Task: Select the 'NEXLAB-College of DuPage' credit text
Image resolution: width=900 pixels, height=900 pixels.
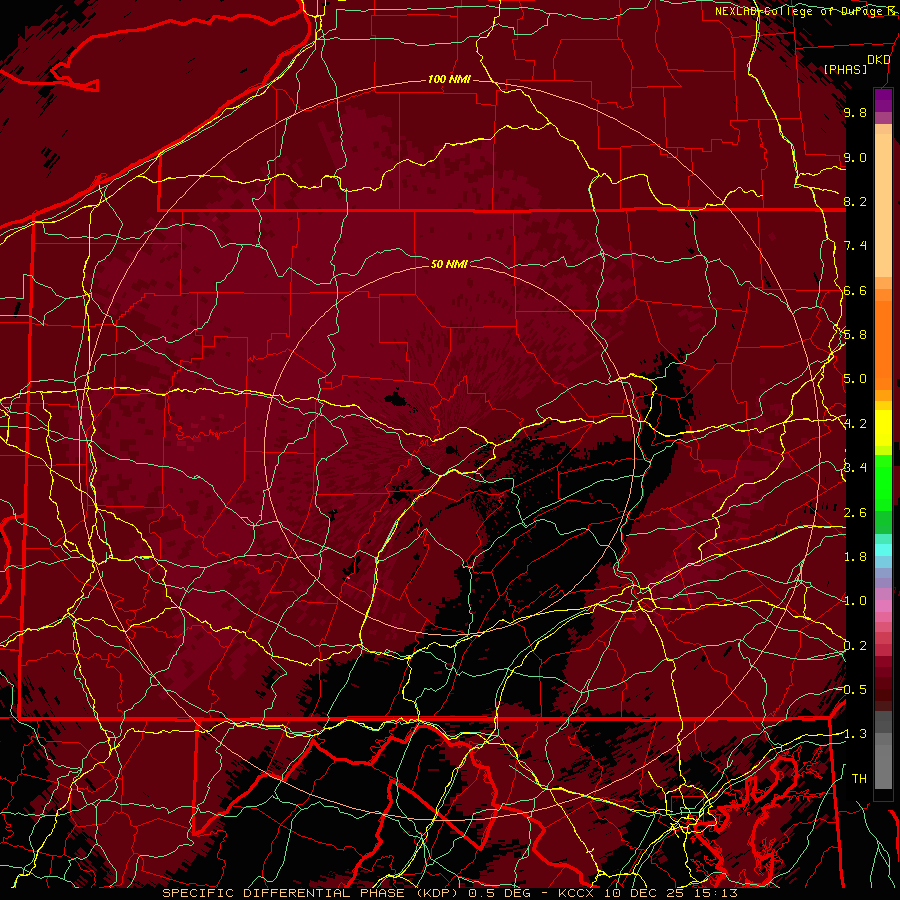Action: (x=800, y=11)
